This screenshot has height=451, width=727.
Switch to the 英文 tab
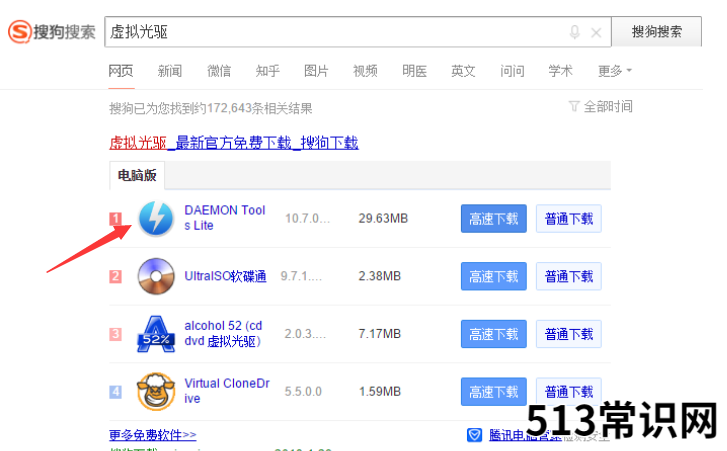coord(463,71)
